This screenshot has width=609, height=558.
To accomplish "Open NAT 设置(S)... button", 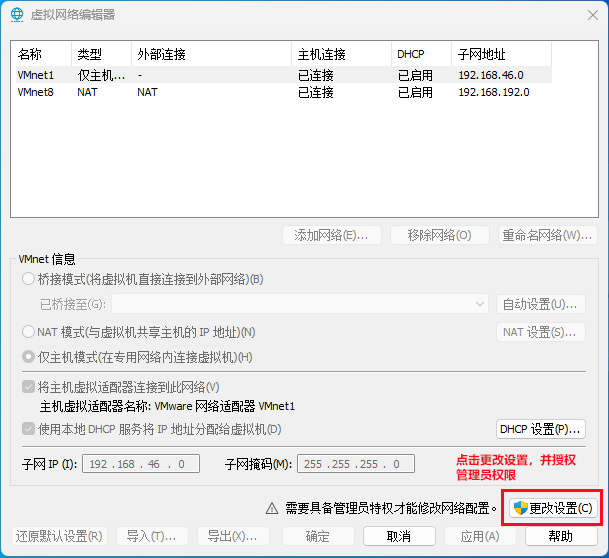I will tap(541, 332).
